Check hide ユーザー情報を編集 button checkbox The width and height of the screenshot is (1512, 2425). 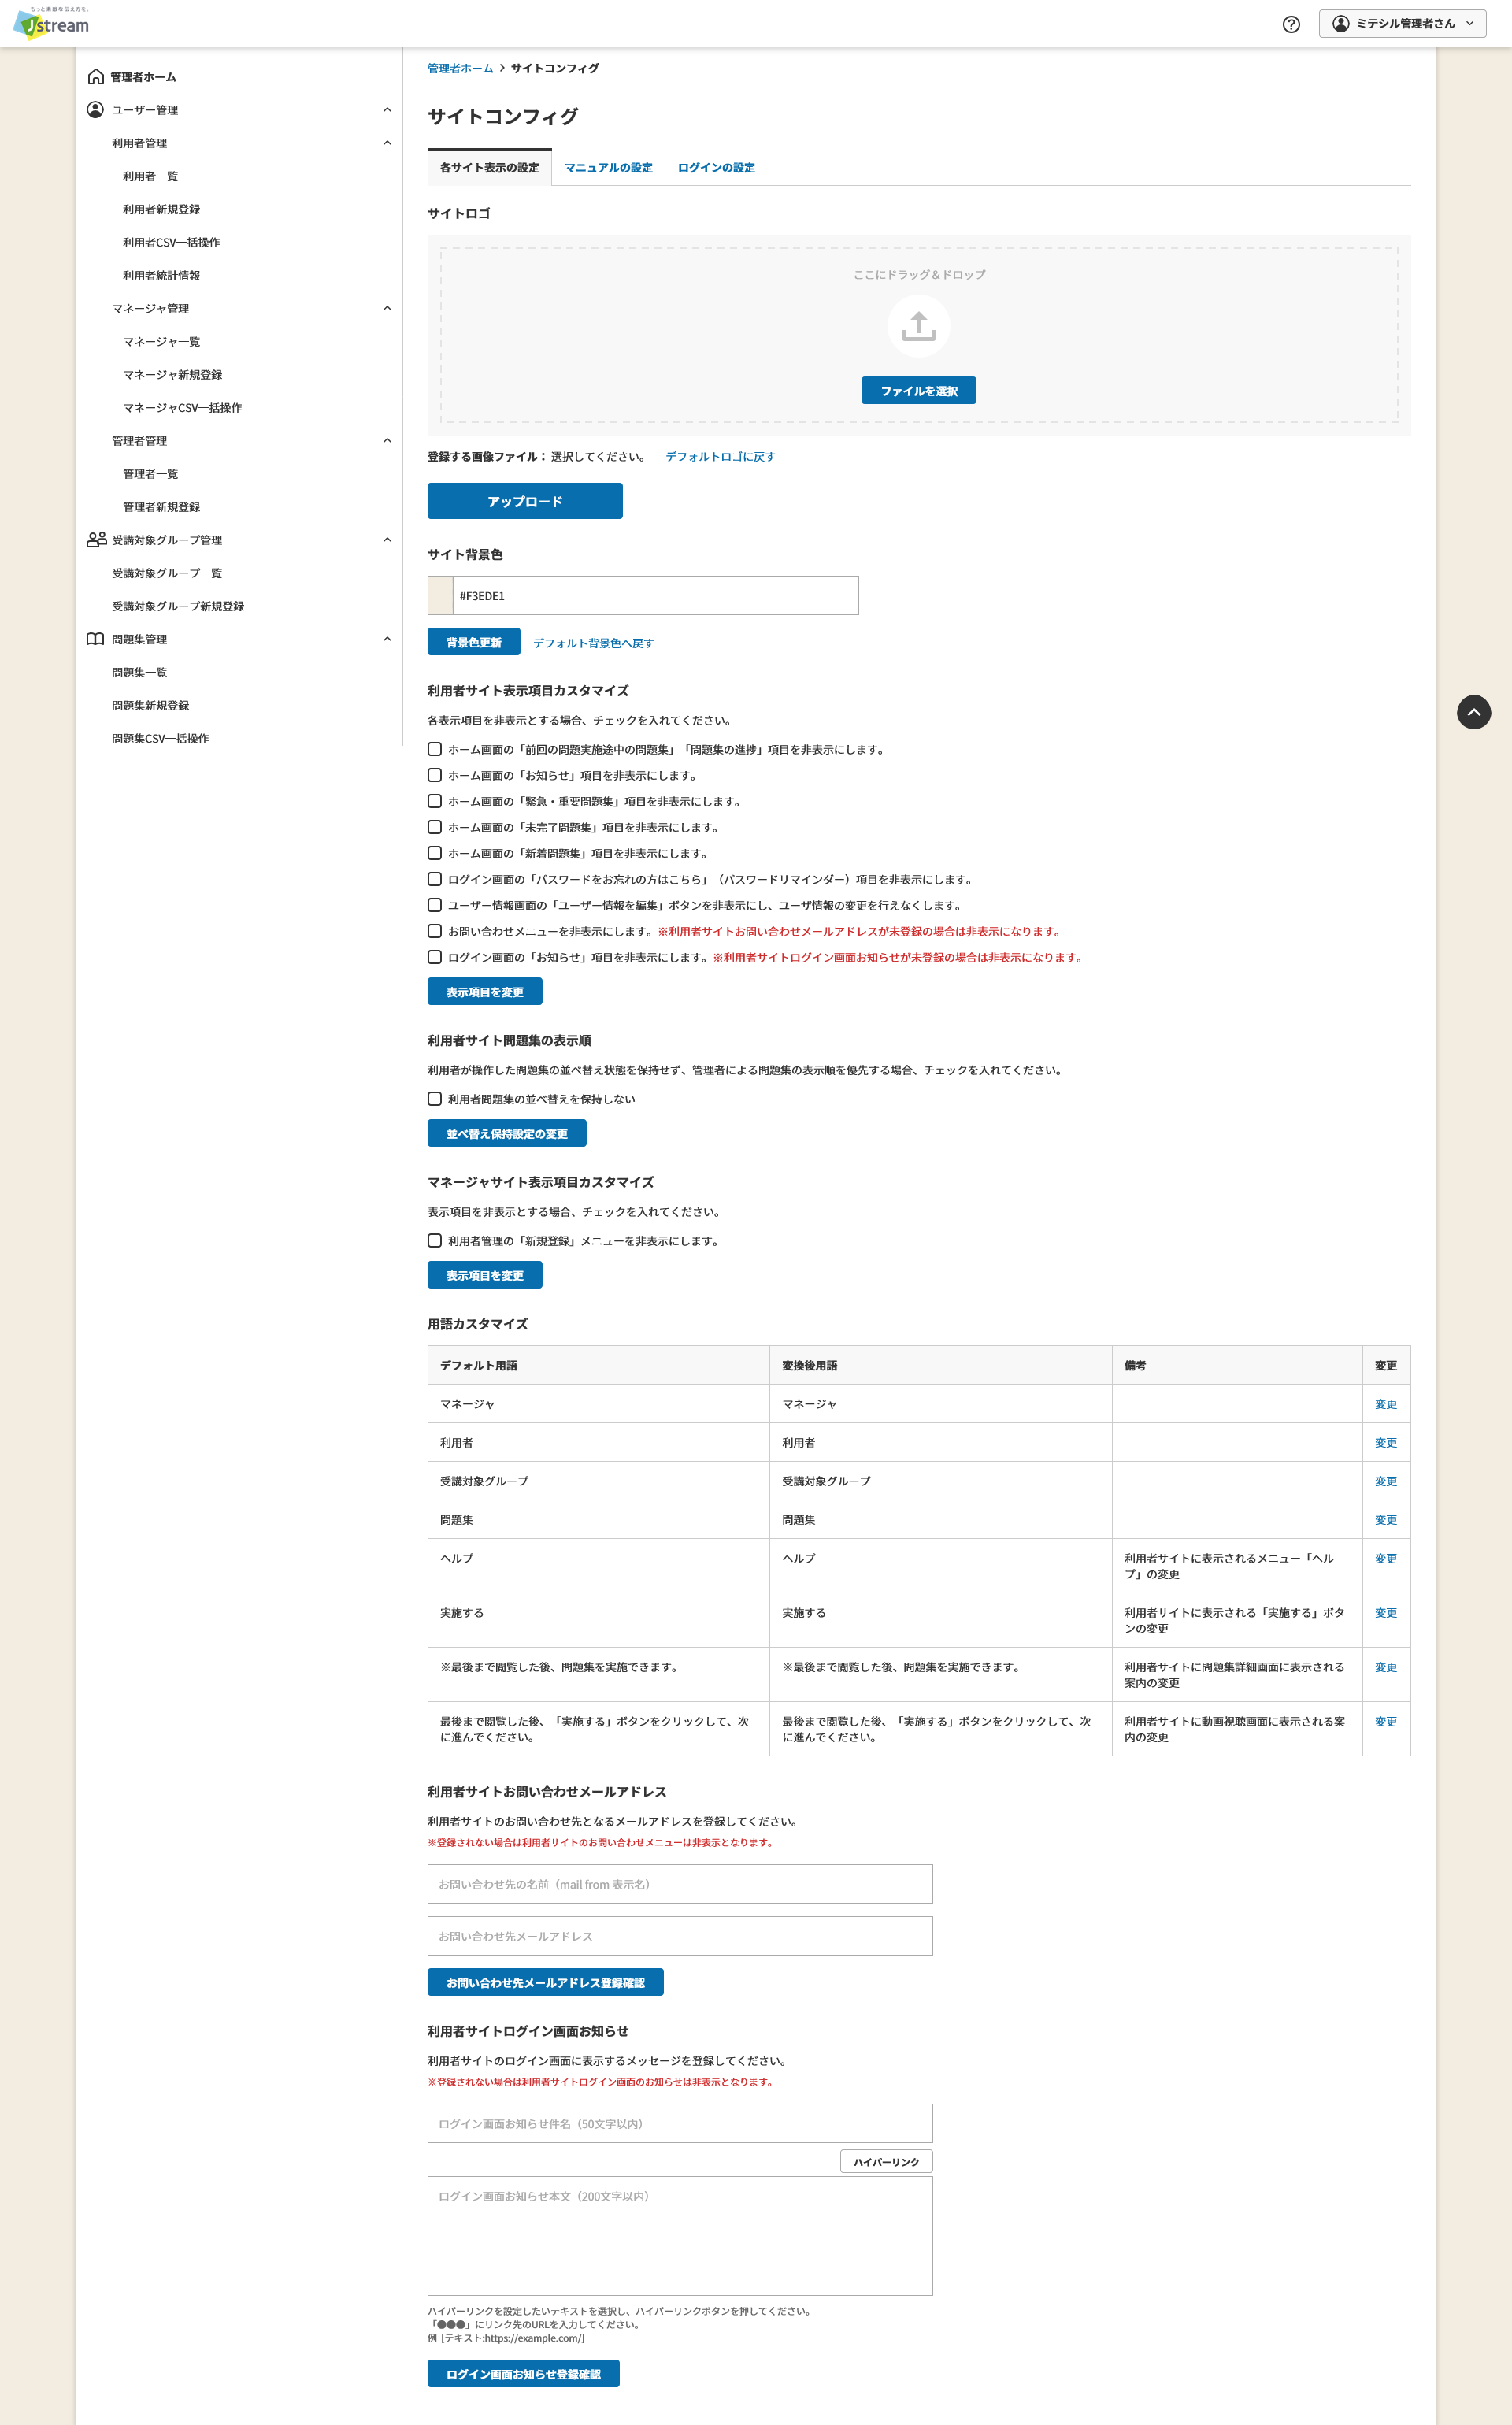pos(434,905)
